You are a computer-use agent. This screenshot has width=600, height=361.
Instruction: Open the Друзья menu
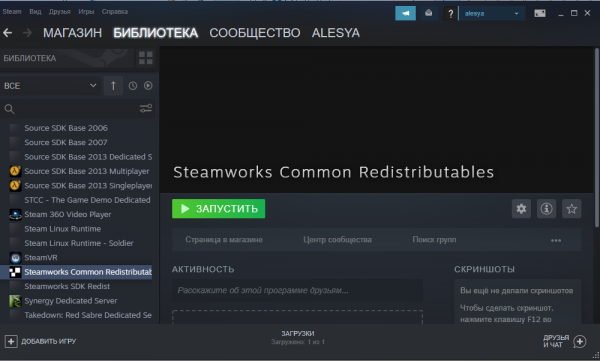[60, 11]
